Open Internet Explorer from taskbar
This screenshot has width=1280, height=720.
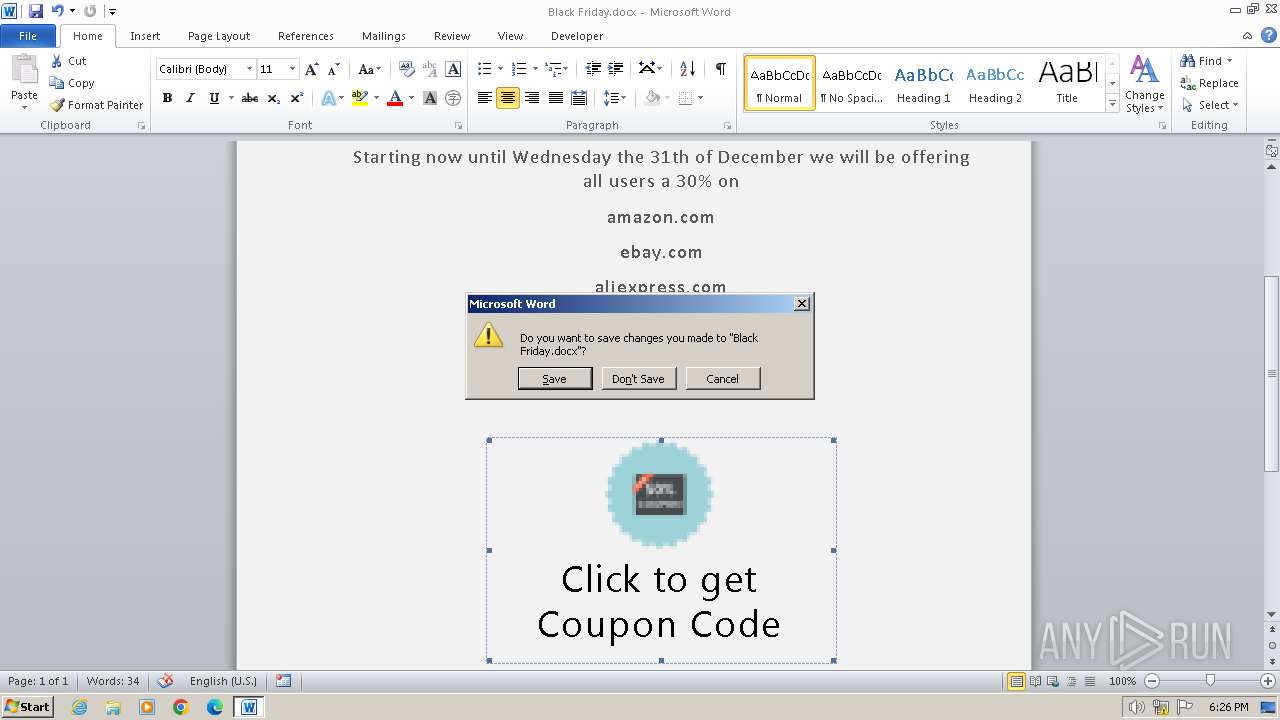tap(79, 707)
